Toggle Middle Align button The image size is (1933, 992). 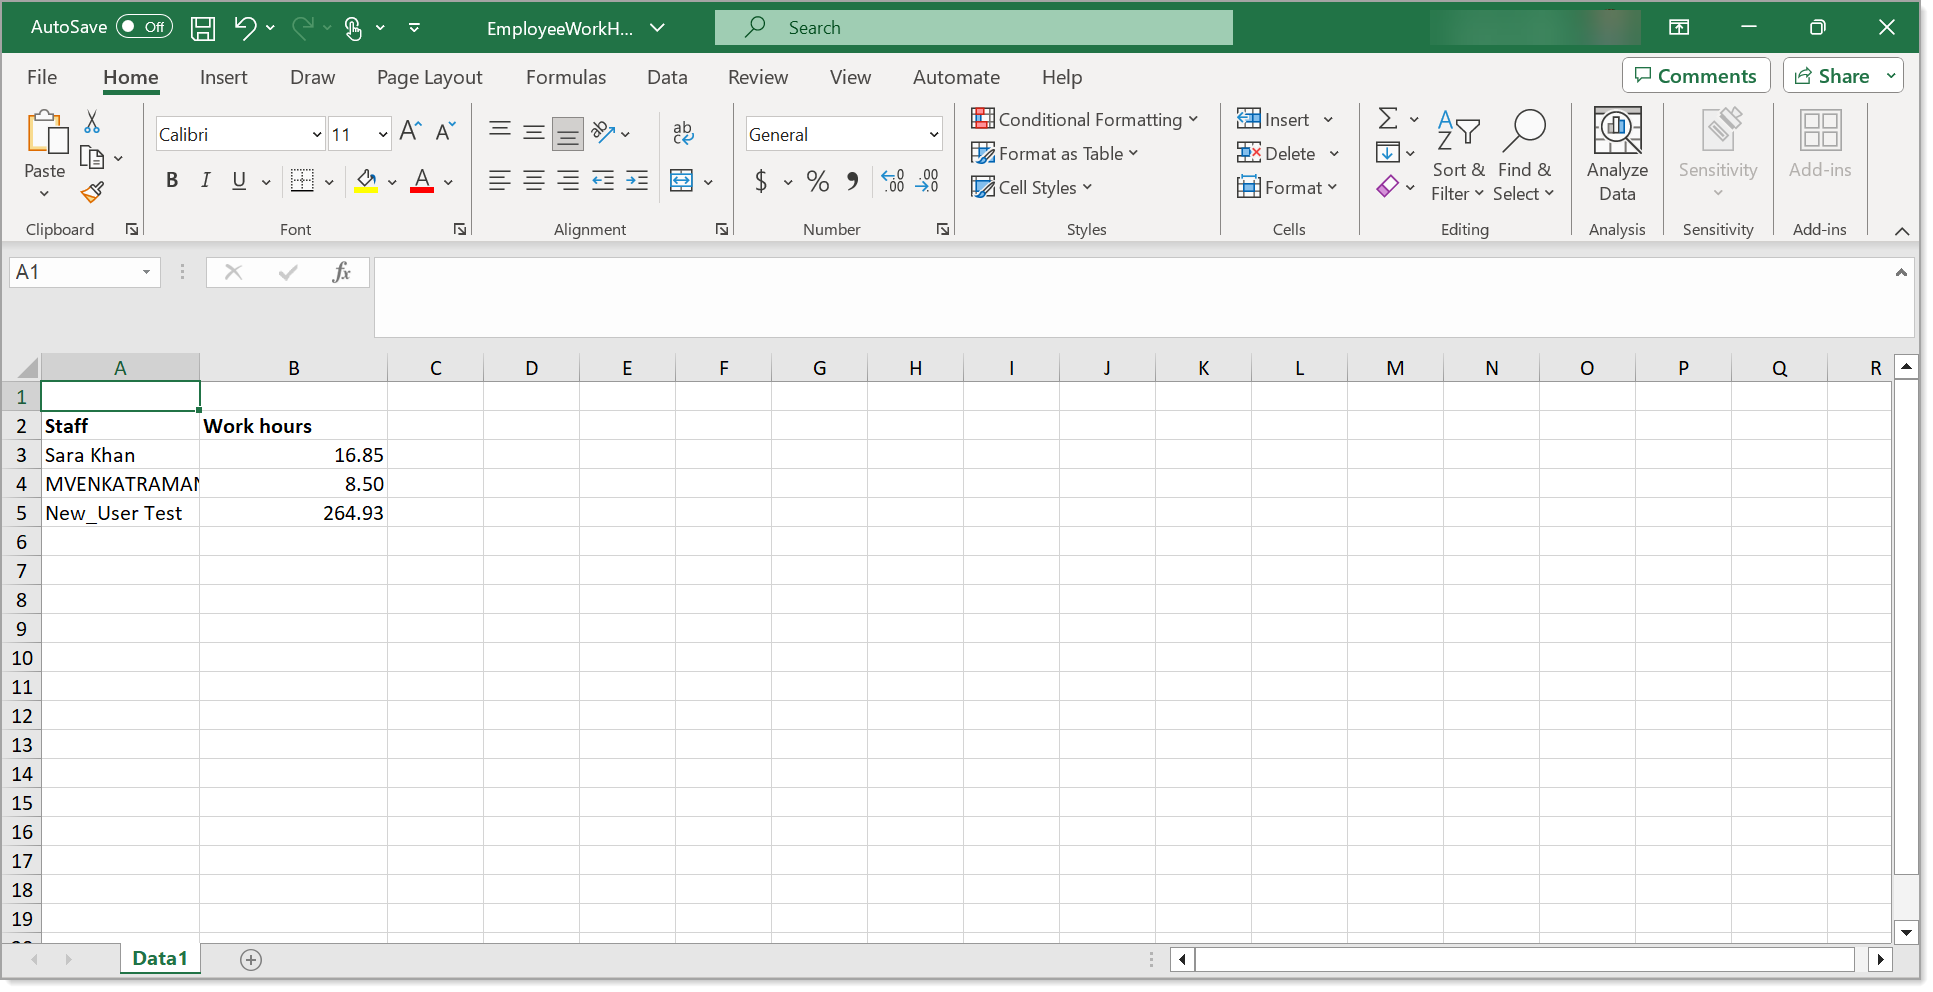[534, 131]
